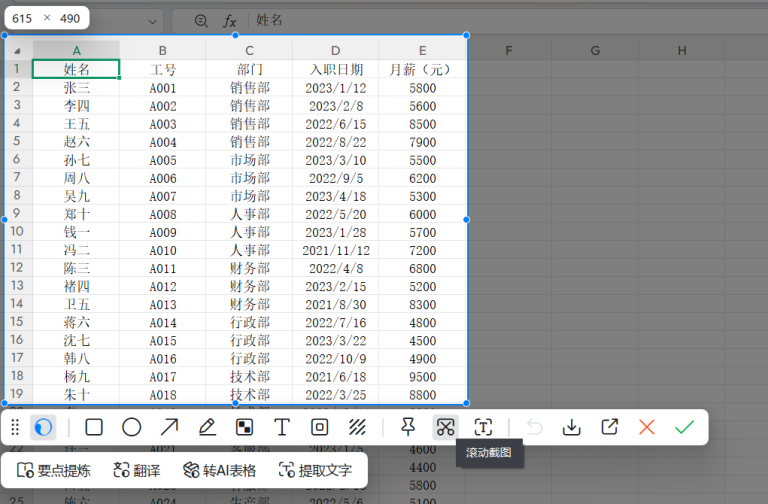Select column D header
Viewport: 768px width, 504px height.
click(x=336, y=50)
